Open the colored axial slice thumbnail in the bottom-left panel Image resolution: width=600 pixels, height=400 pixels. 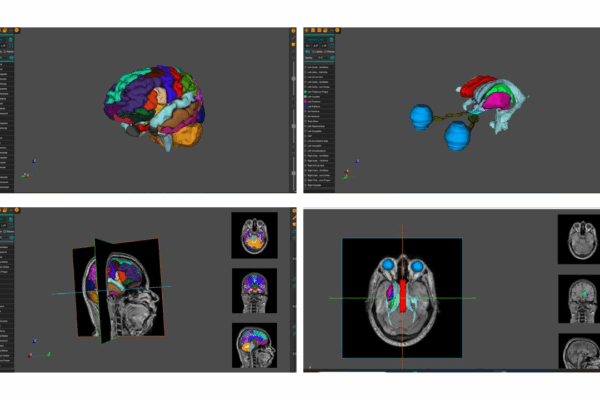[x=254, y=235]
